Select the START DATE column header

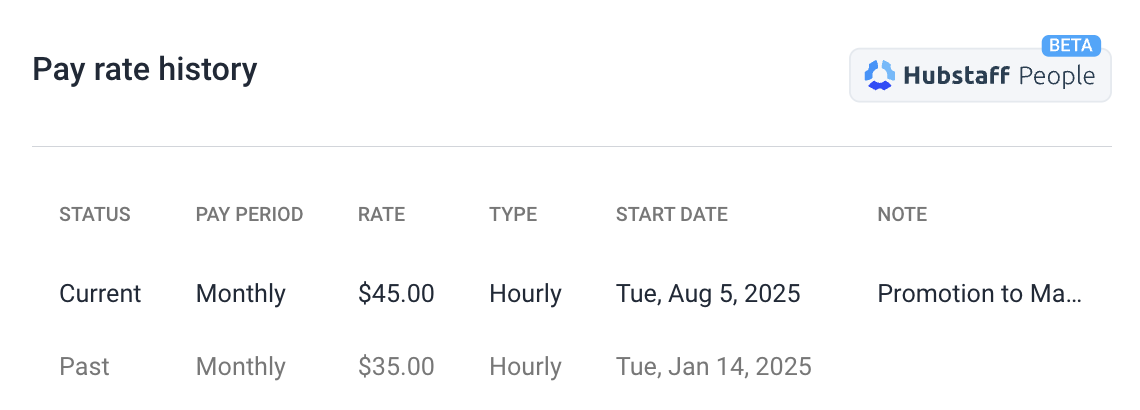672,214
